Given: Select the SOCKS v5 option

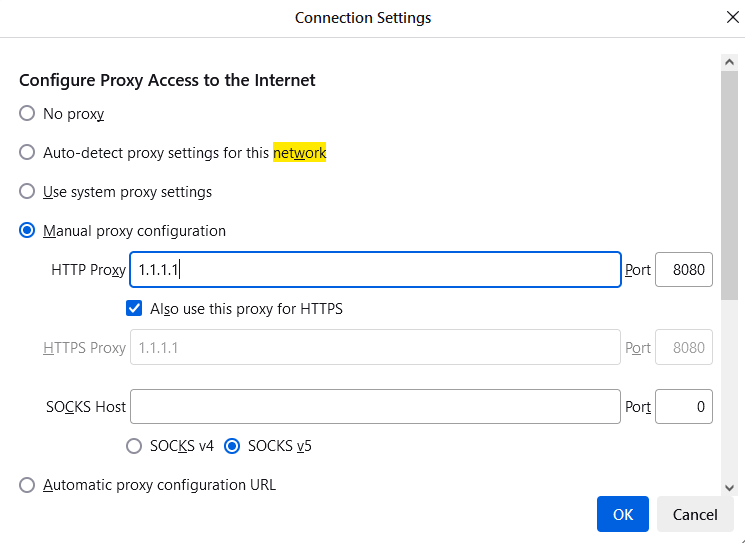Looking at the screenshot, I should [232, 446].
